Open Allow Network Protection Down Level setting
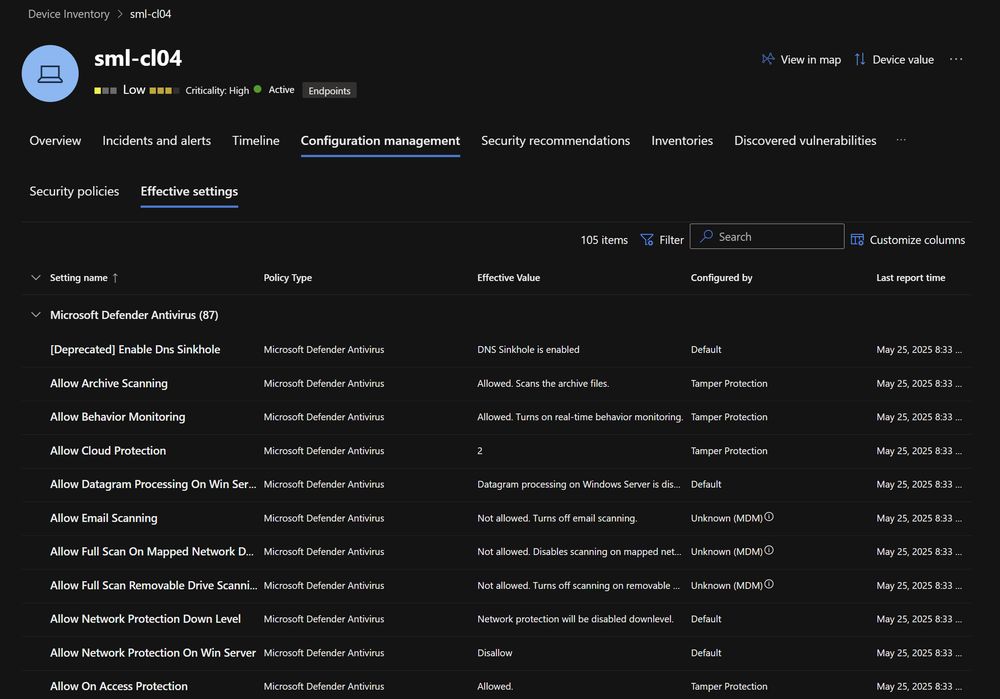The width and height of the screenshot is (1000, 699). click(x=145, y=619)
